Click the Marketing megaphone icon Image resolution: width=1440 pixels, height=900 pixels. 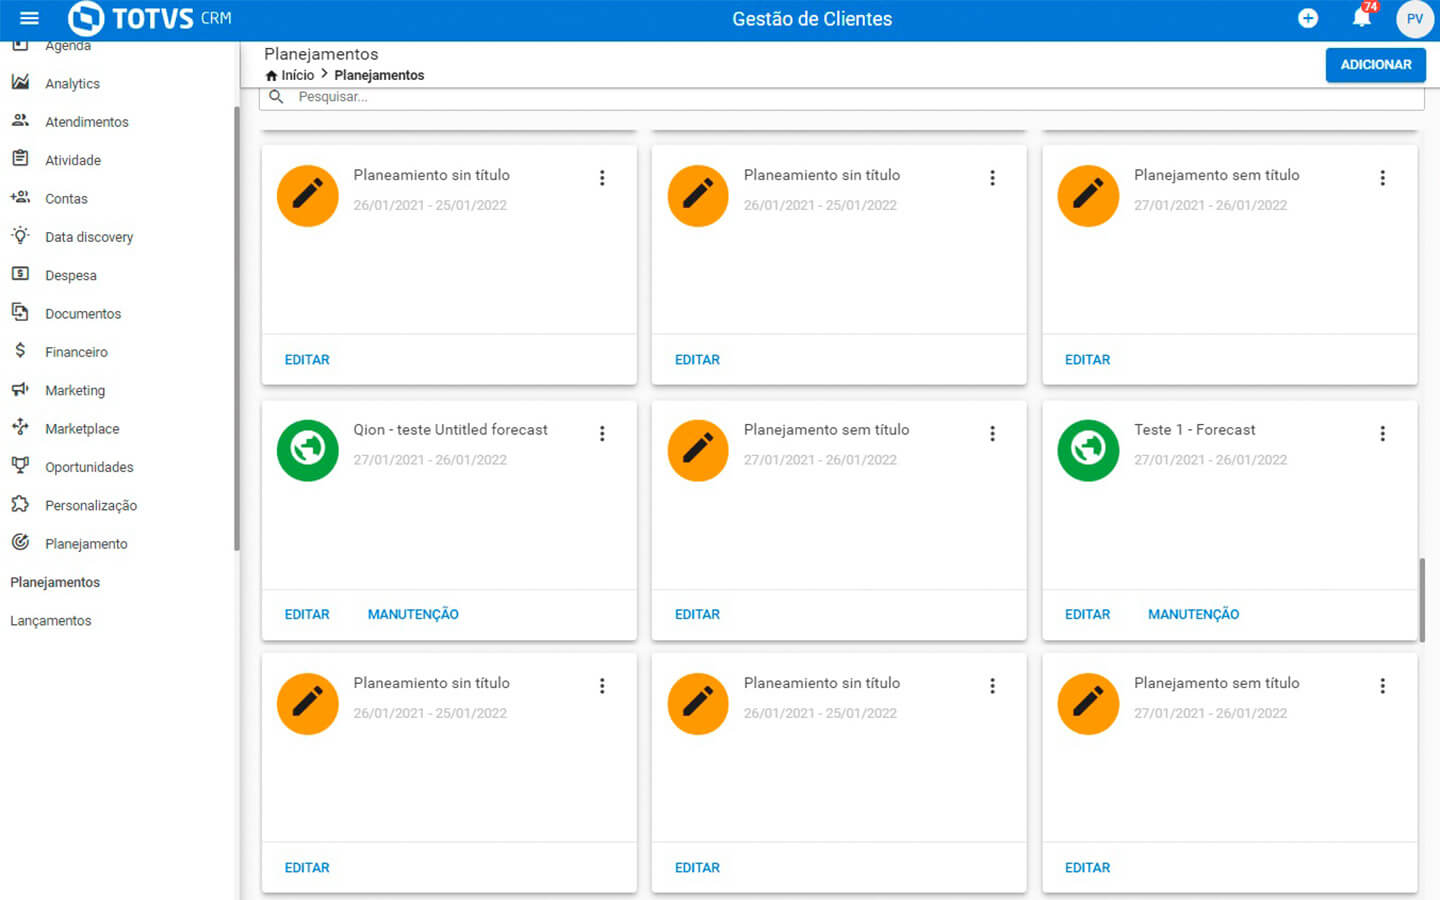click(x=20, y=389)
